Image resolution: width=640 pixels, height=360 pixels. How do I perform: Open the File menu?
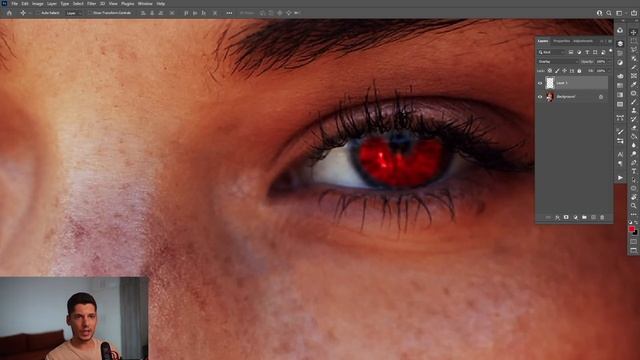[15, 4]
